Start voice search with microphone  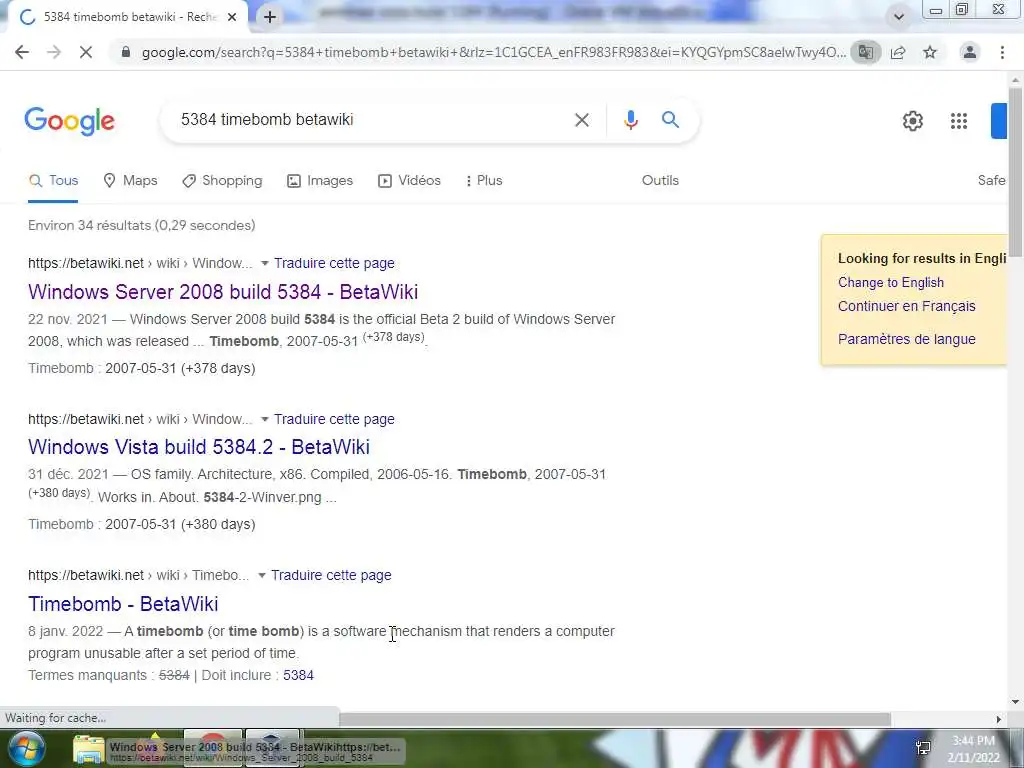point(630,120)
